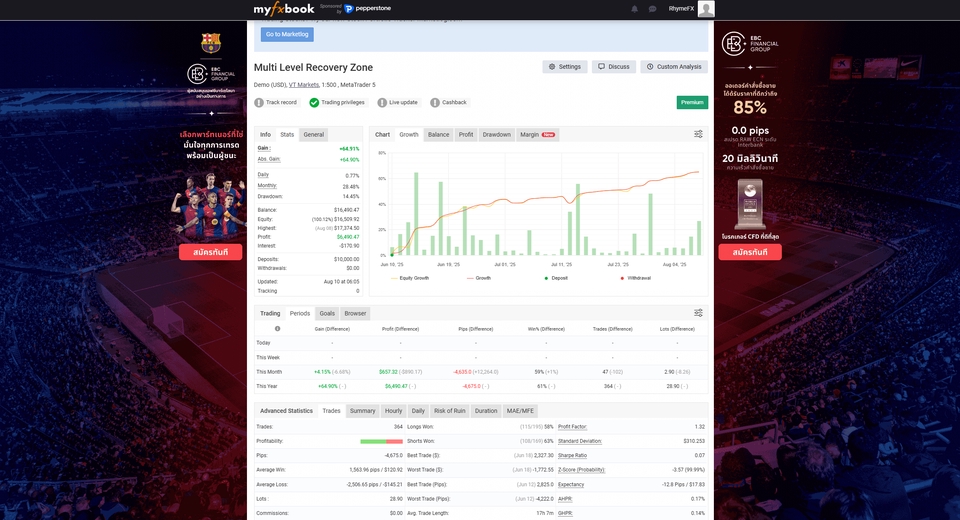
Task: Click the Go to Marketlog button
Action: point(287,34)
